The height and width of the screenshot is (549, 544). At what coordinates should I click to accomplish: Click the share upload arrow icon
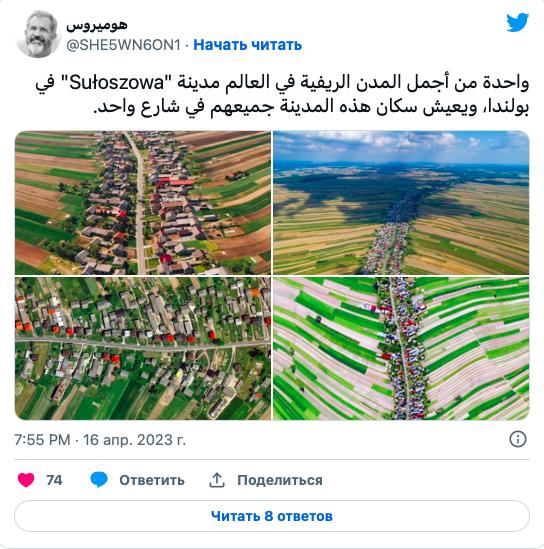click(216, 480)
